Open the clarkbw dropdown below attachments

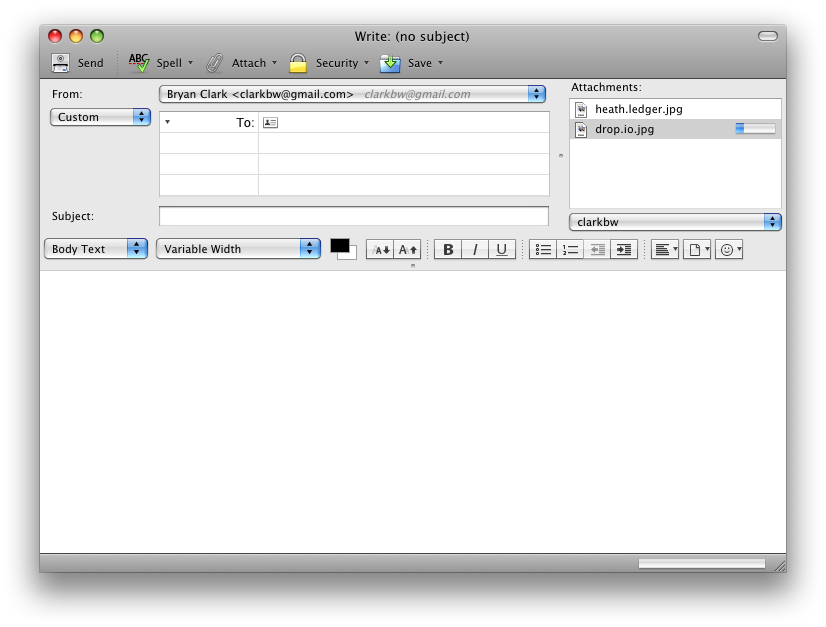[x=675, y=222]
